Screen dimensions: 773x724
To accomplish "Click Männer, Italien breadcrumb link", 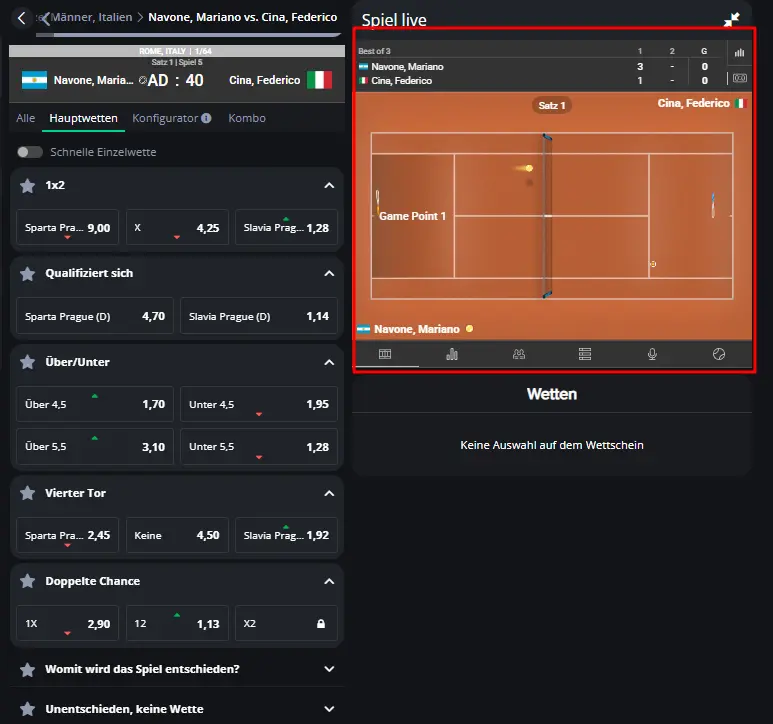I will point(91,17).
